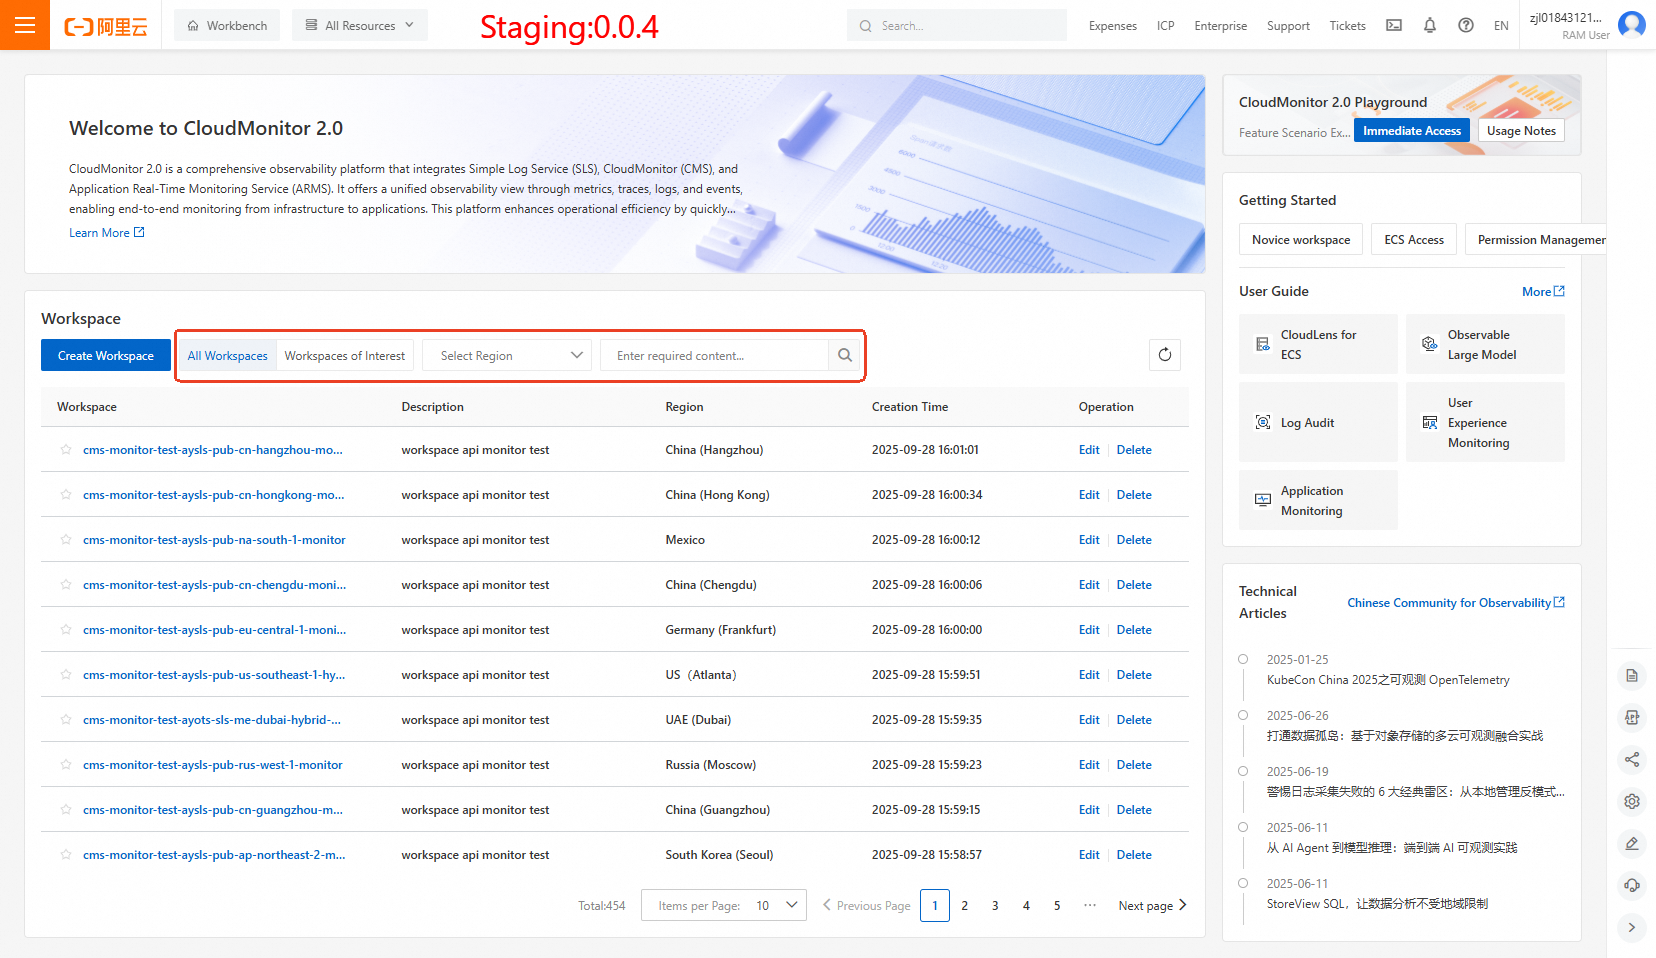Star the na-south-1-monitor workspace
The width and height of the screenshot is (1656, 958).
click(66, 540)
